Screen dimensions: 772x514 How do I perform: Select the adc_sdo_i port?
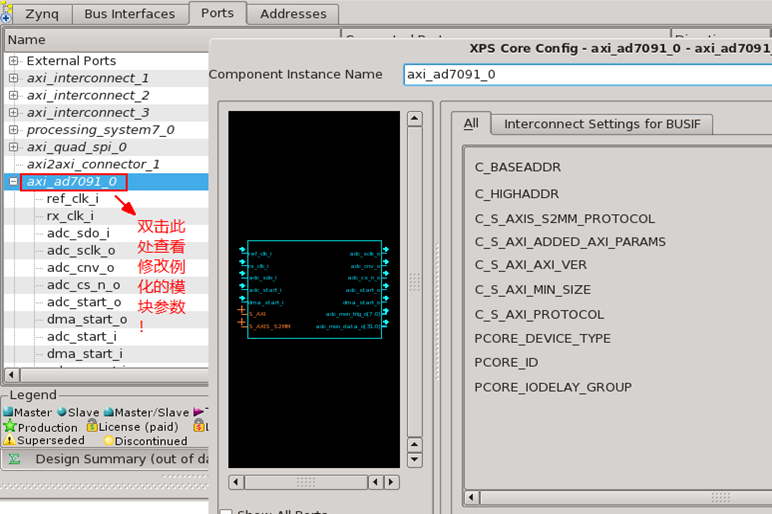78,233
